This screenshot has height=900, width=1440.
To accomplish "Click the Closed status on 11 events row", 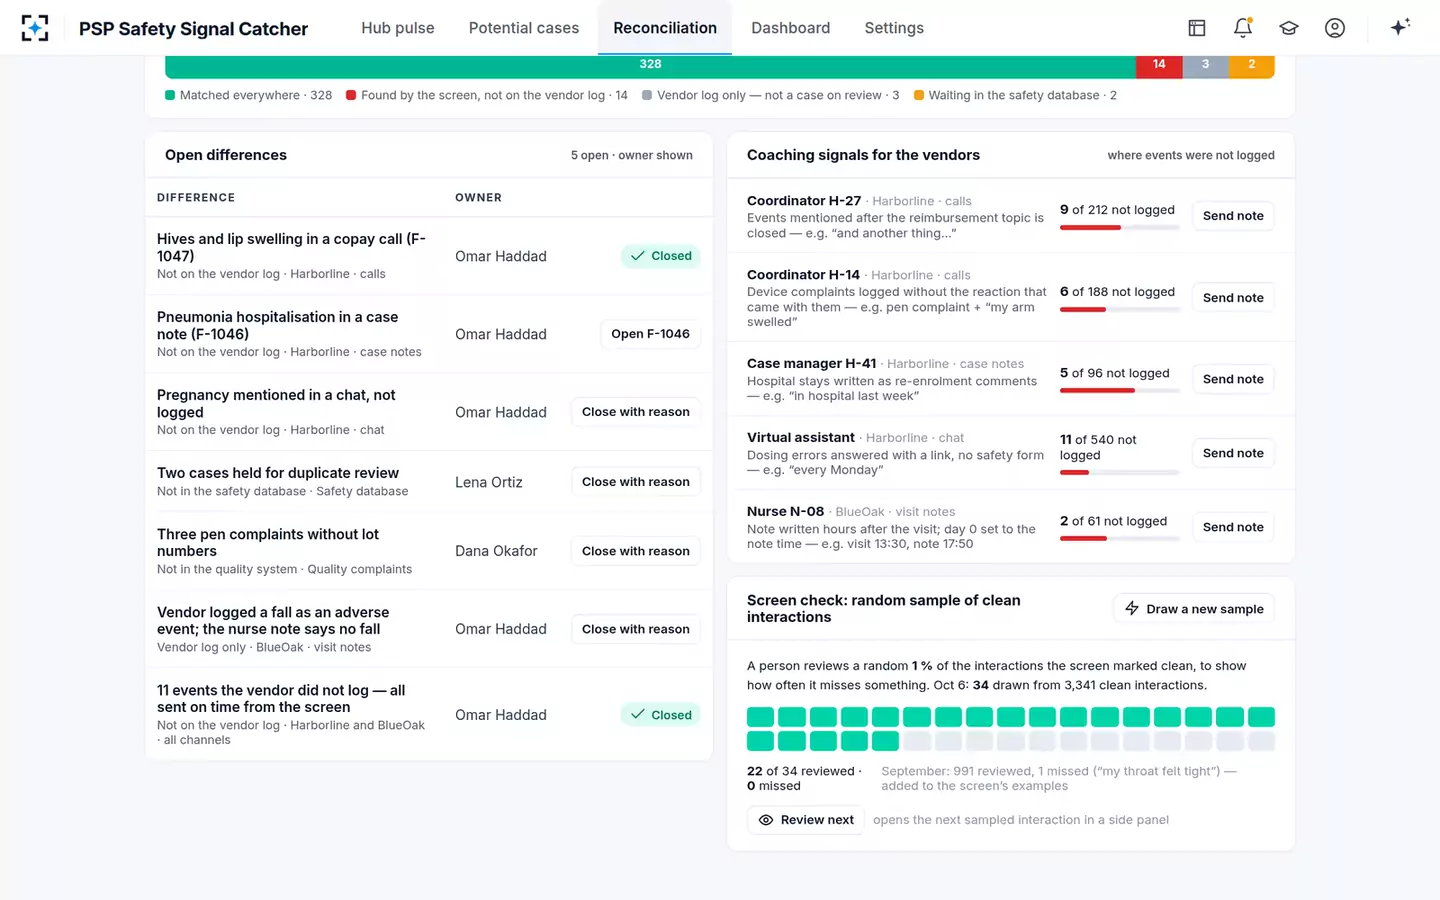I will tap(661, 715).
